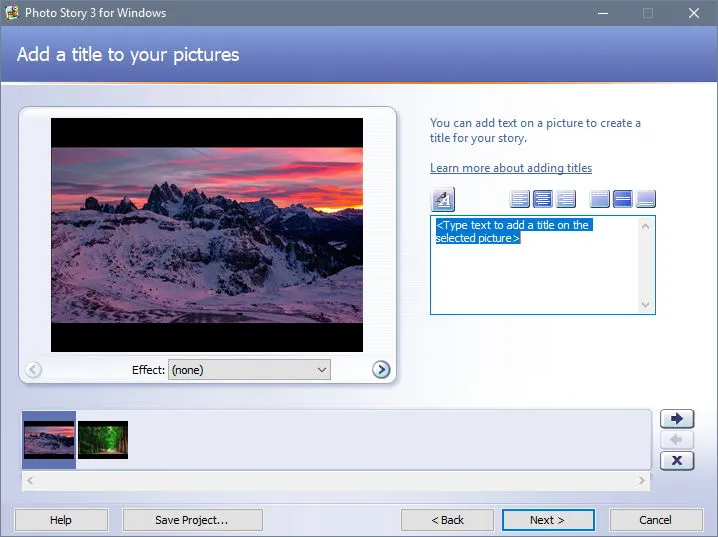Go to the previous picture arrow
This screenshot has height=537, width=718.
(33, 369)
